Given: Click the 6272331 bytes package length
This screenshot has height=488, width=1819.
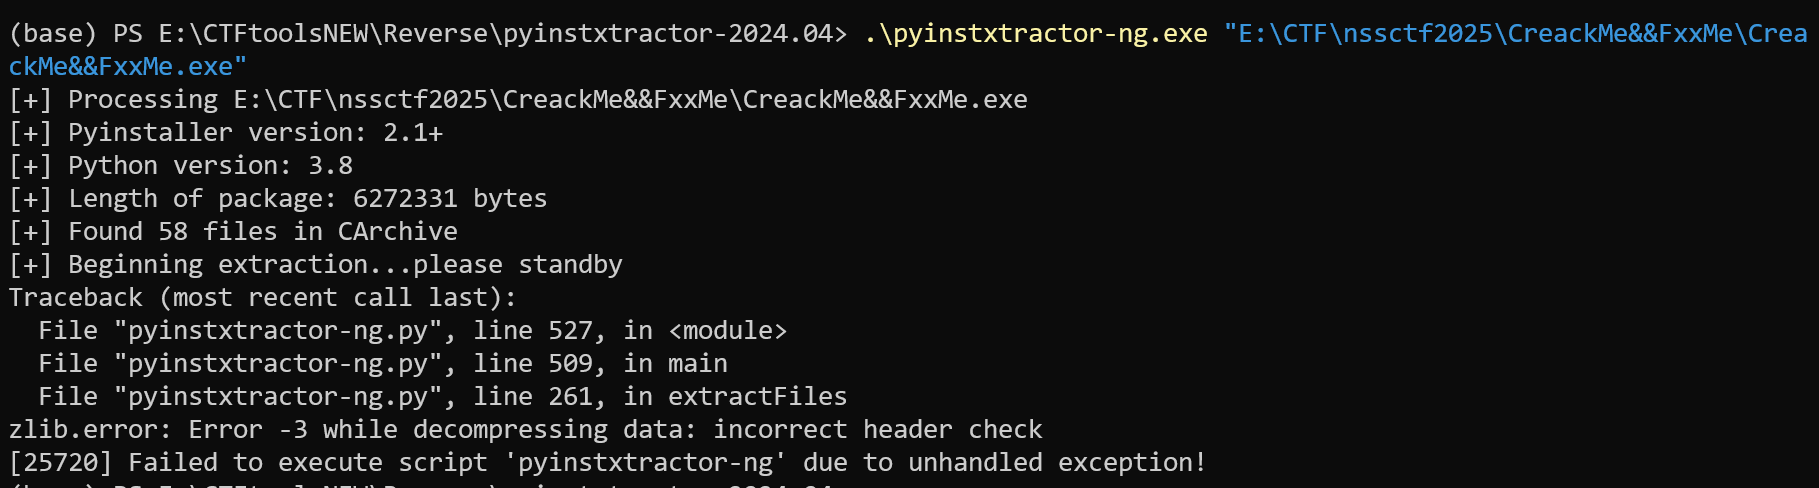Looking at the screenshot, I should click(450, 198).
